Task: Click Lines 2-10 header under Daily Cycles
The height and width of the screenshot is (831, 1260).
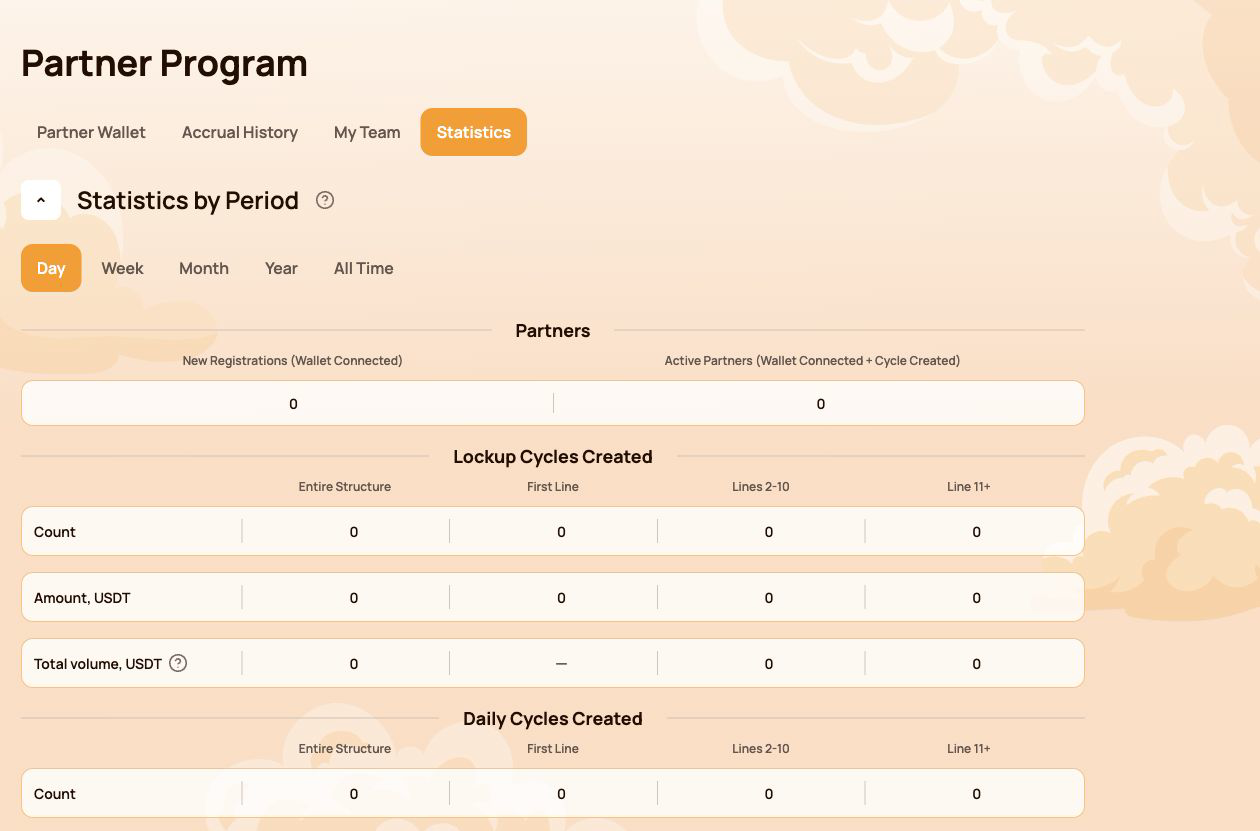Action: [761, 749]
